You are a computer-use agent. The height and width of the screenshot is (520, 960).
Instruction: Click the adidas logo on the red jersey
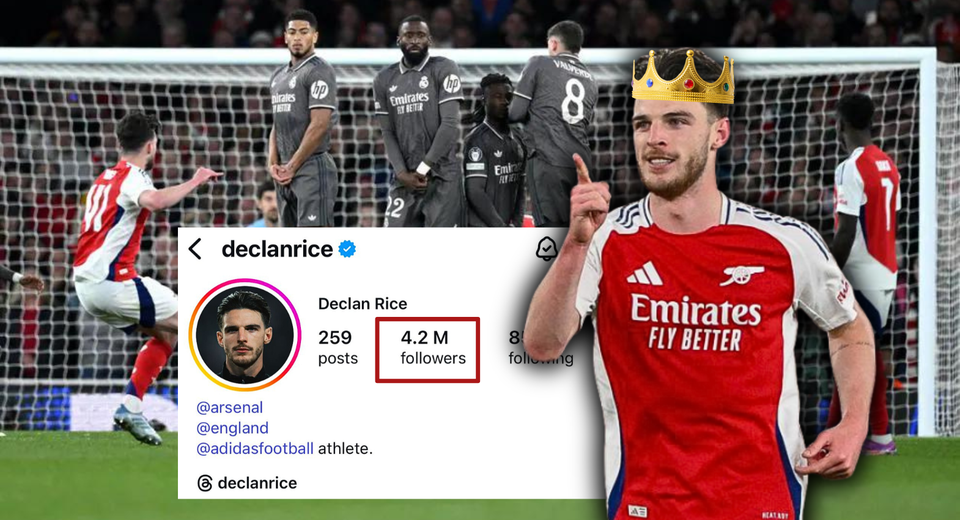[644, 273]
